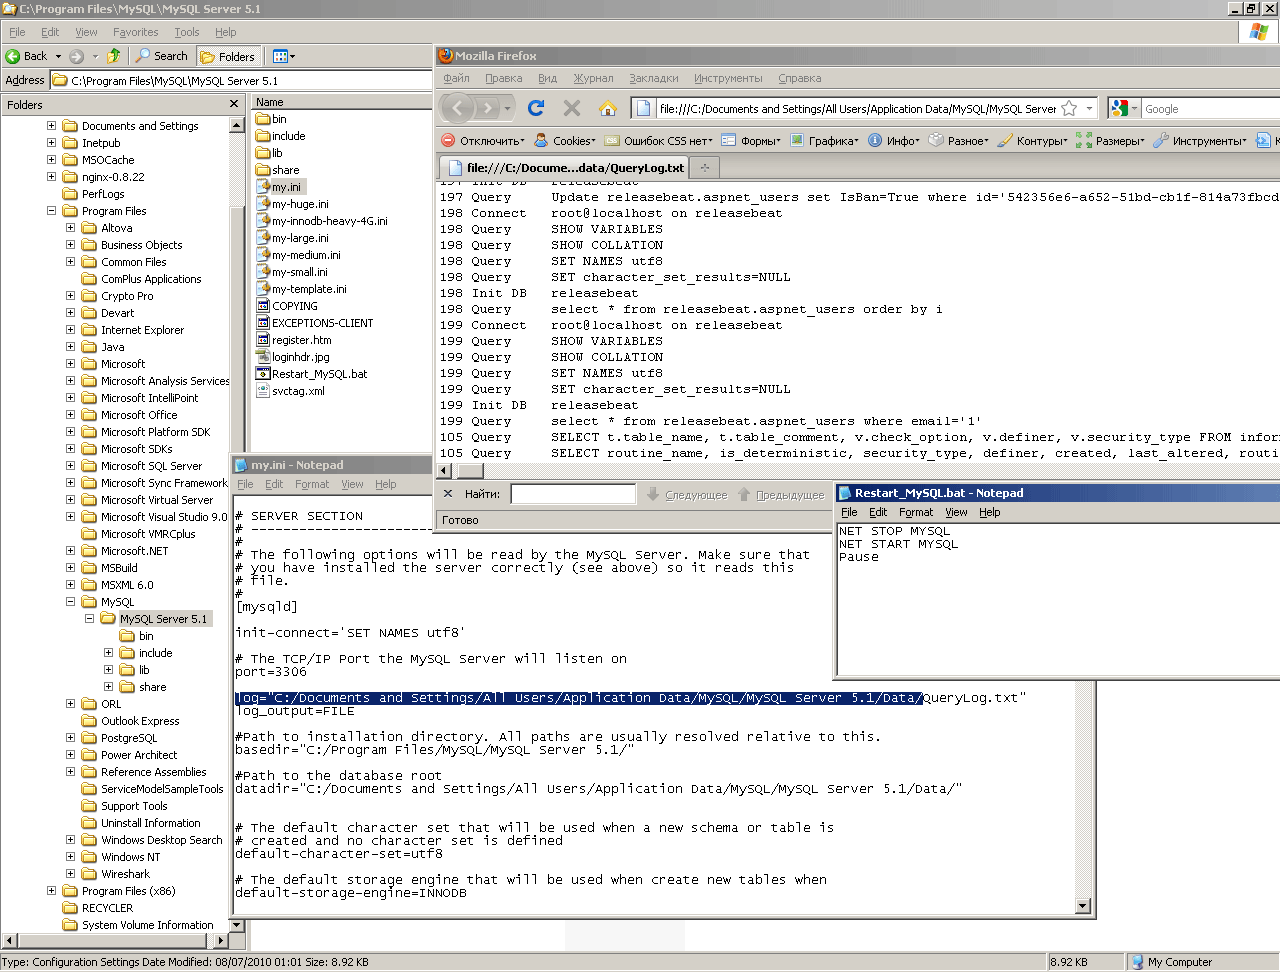Expand the Microsoft SQL Server folder node

[x=71, y=466]
